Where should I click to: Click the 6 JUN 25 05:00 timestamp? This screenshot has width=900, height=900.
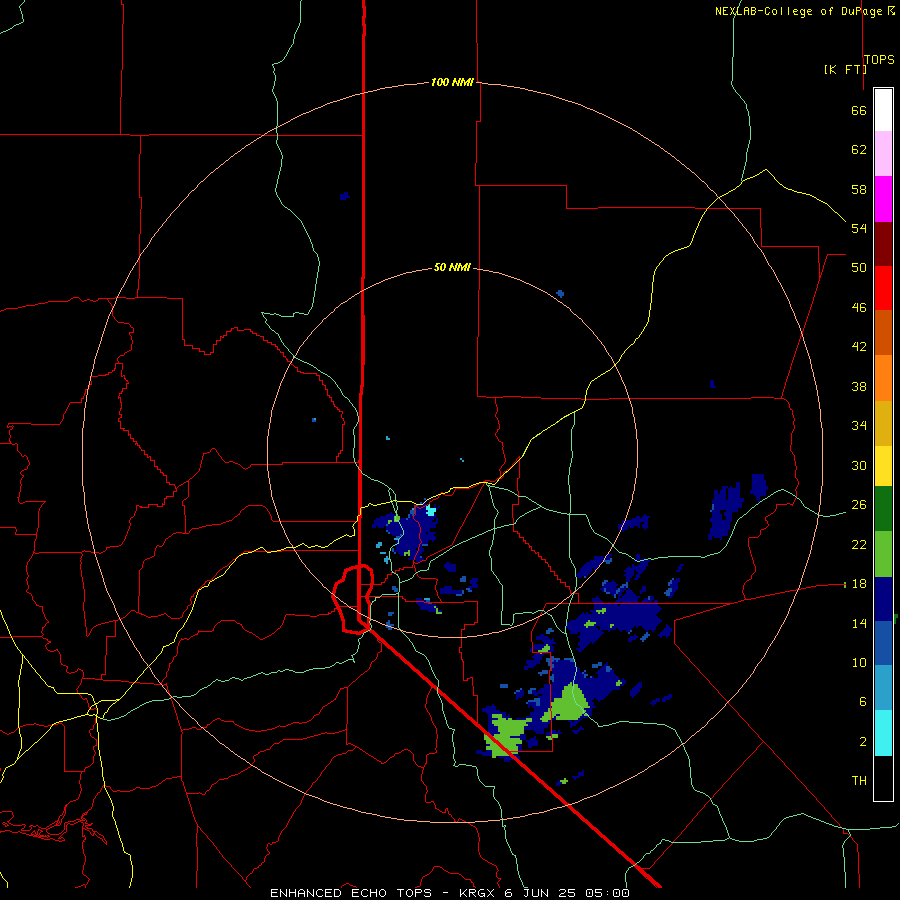[567, 893]
